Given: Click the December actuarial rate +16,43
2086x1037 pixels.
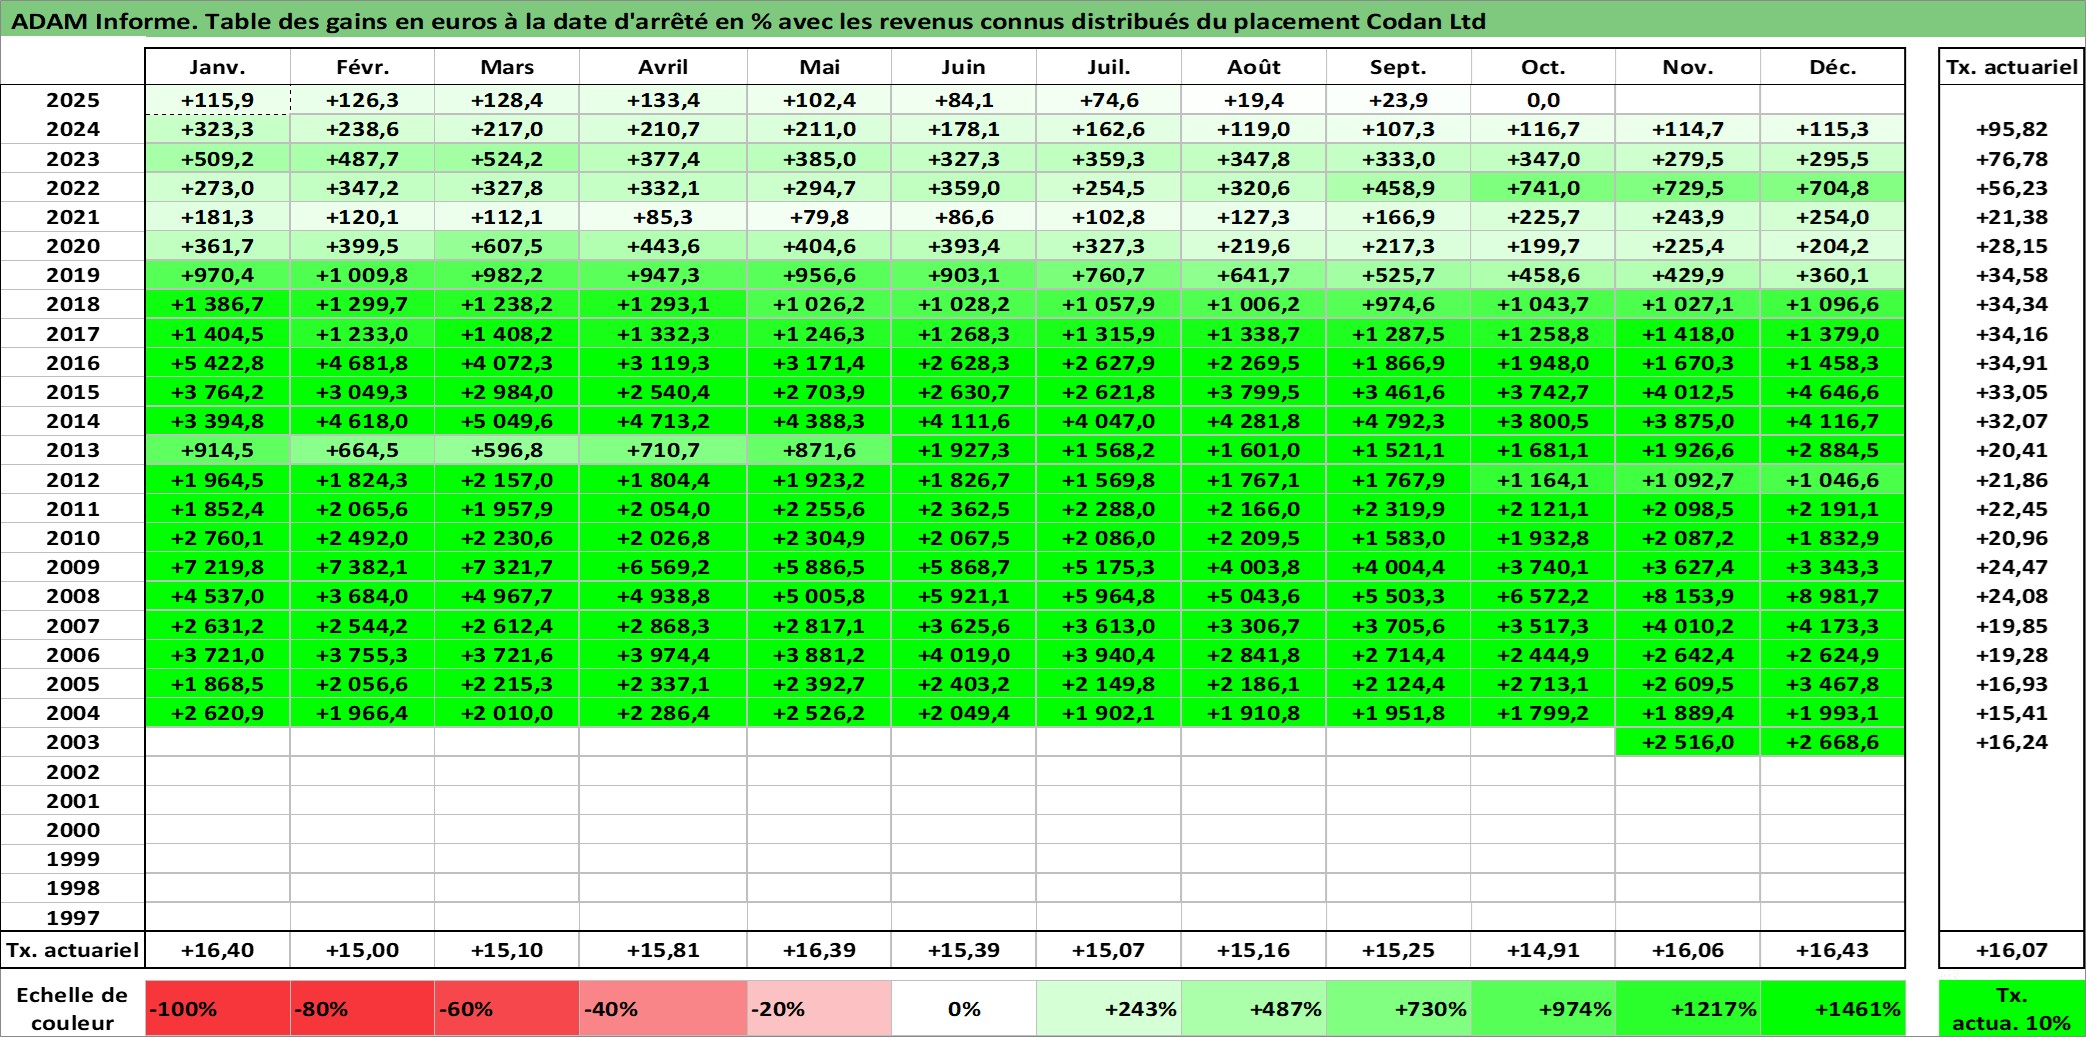Looking at the screenshot, I should click(1832, 950).
